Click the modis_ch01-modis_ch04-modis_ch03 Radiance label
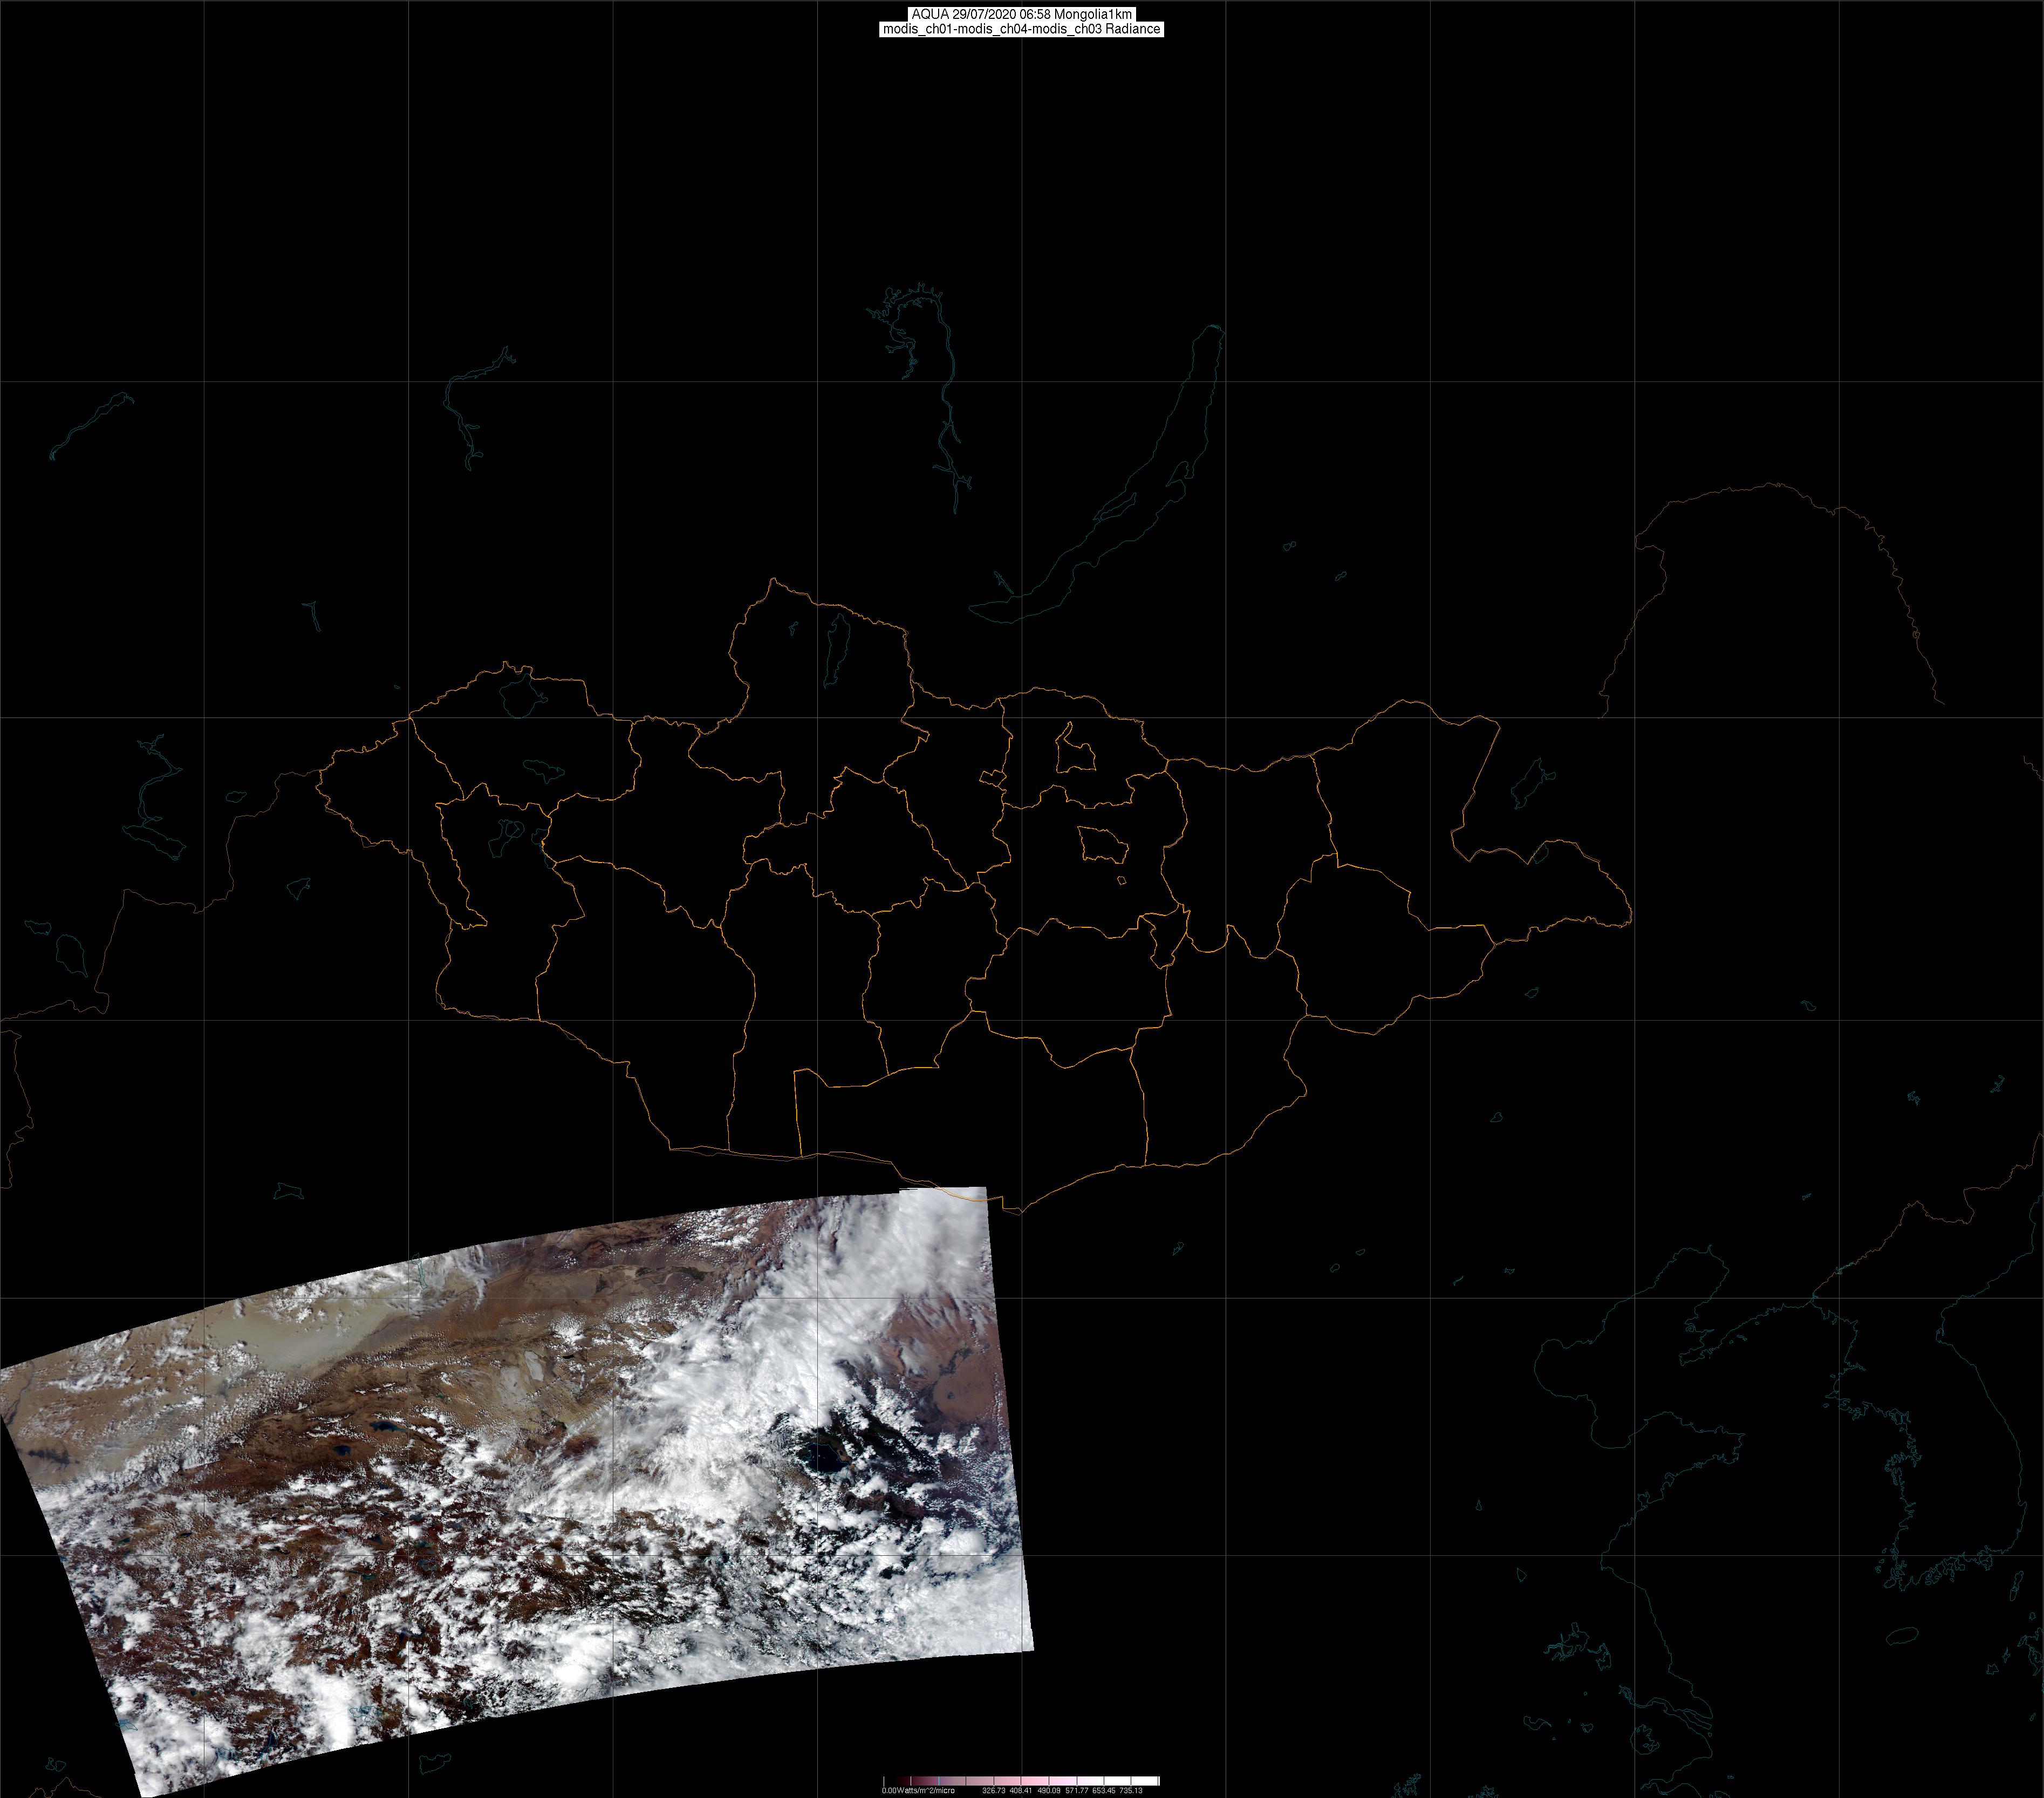Image resolution: width=2044 pixels, height=1798 pixels. [1021, 29]
